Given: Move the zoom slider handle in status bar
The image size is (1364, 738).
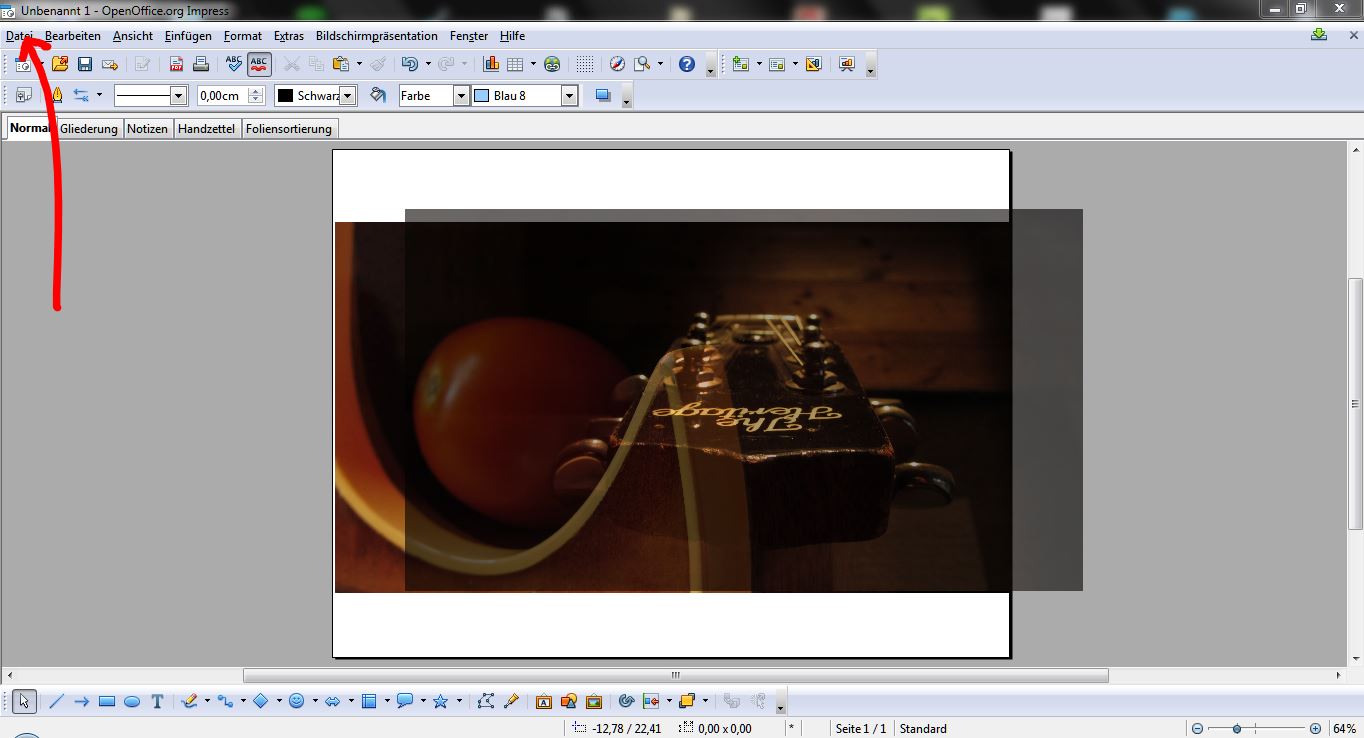Looking at the screenshot, I should pyautogui.click(x=1237, y=728).
